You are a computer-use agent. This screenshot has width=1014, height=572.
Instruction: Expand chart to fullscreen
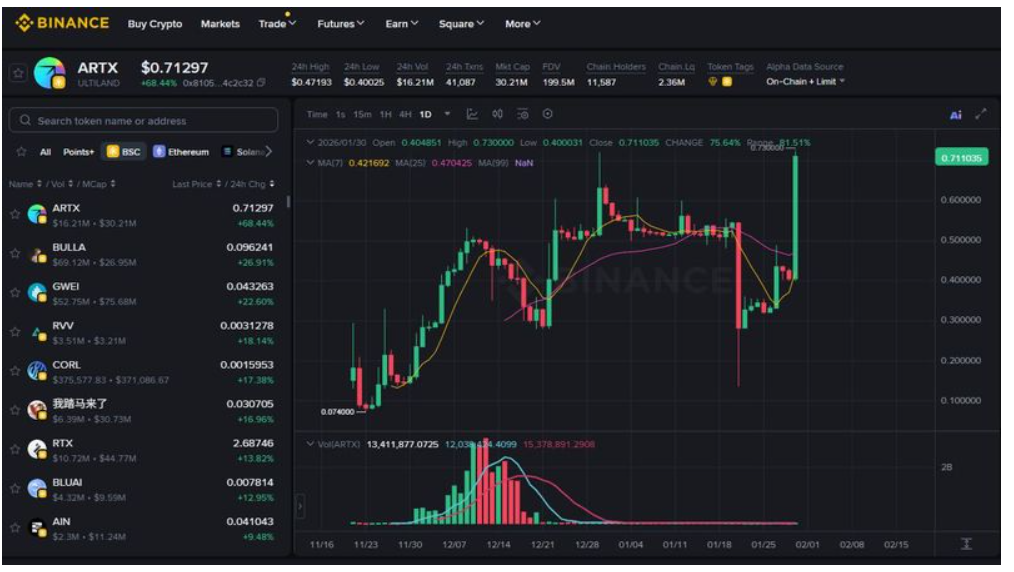pyautogui.click(x=981, y=114)
